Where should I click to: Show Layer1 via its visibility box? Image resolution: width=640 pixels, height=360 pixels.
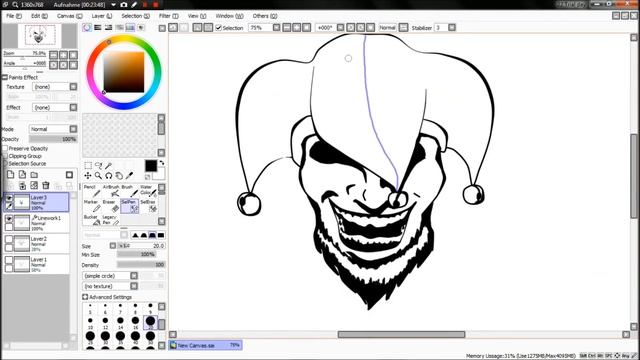(9, 260)
